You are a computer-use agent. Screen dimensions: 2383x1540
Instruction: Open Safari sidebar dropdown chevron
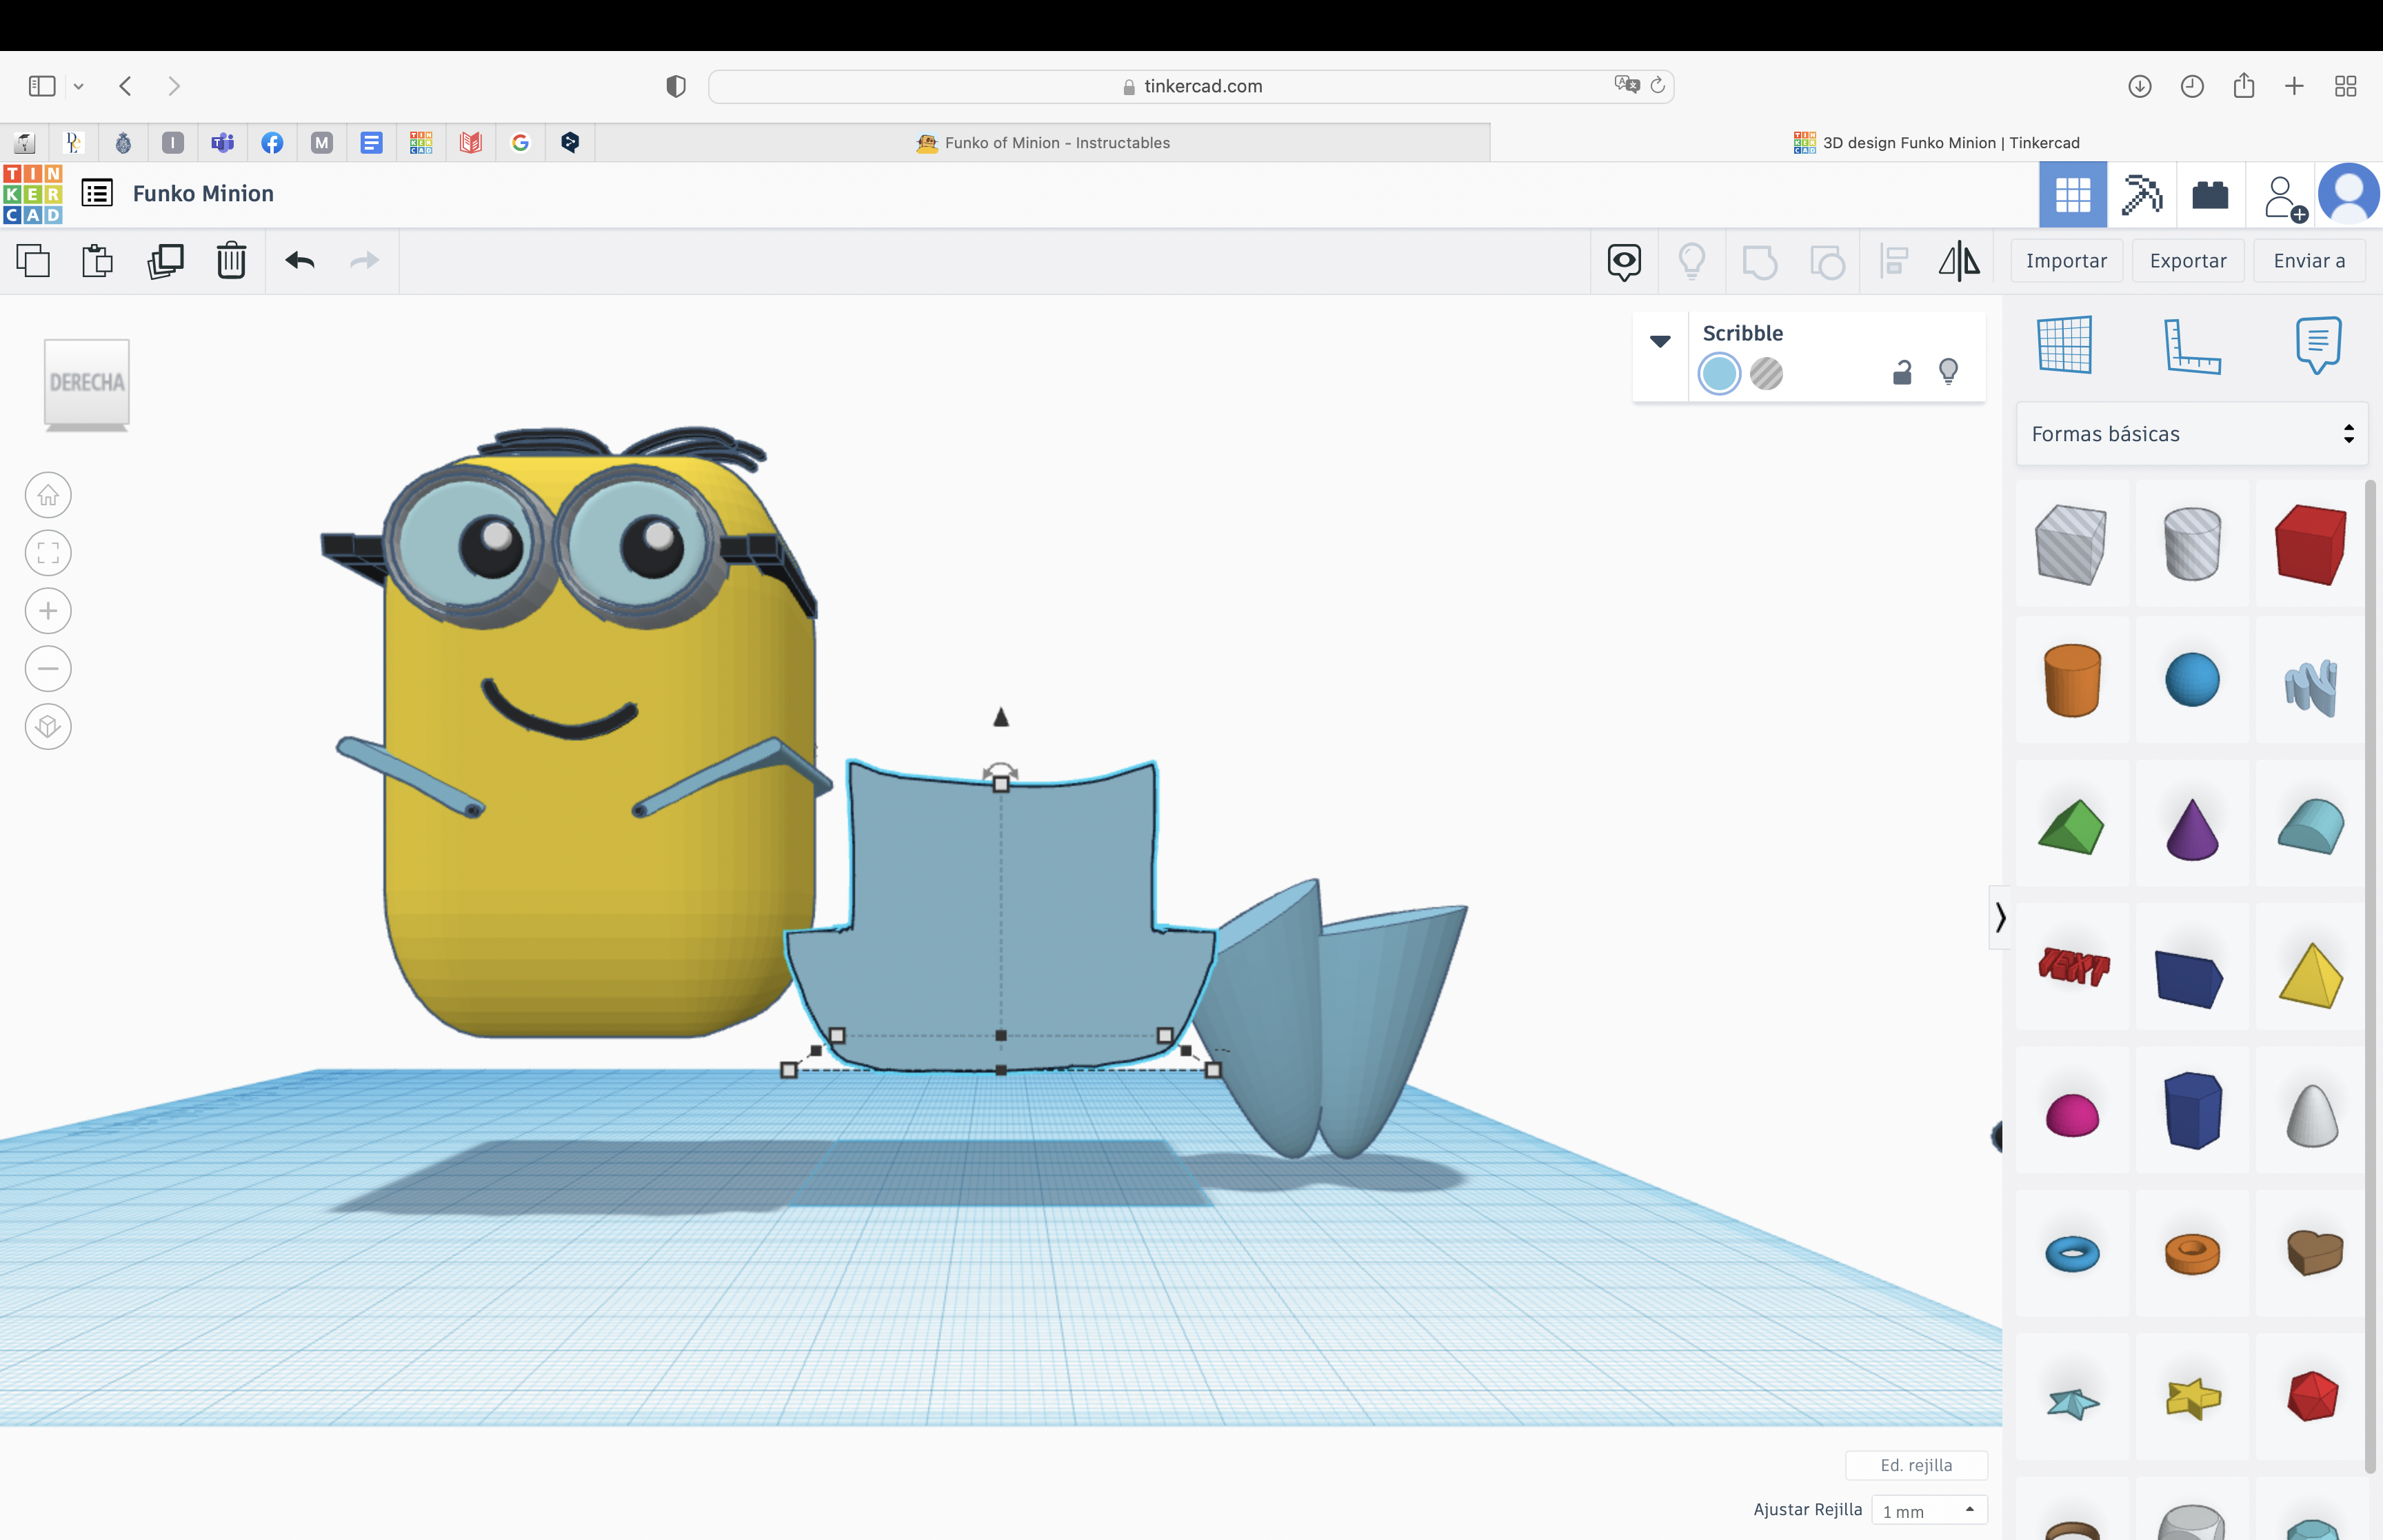tap(78, 86)
